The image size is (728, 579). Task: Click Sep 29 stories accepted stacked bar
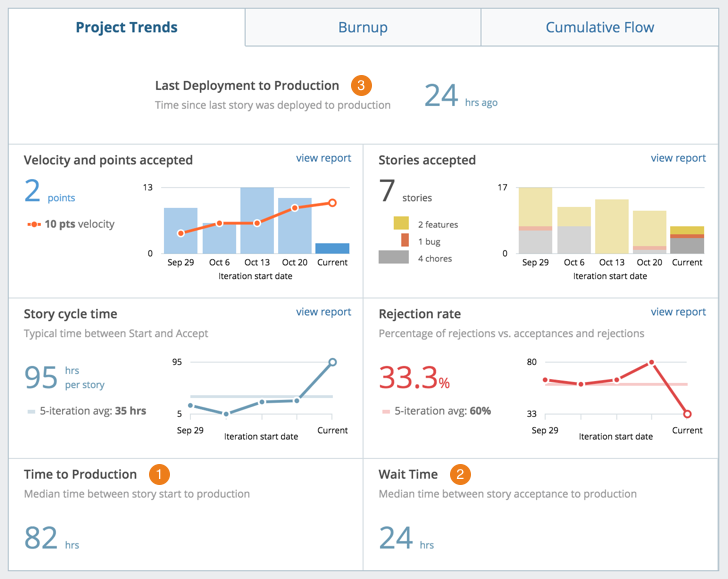pyautogui.click(x=535, y=220)
